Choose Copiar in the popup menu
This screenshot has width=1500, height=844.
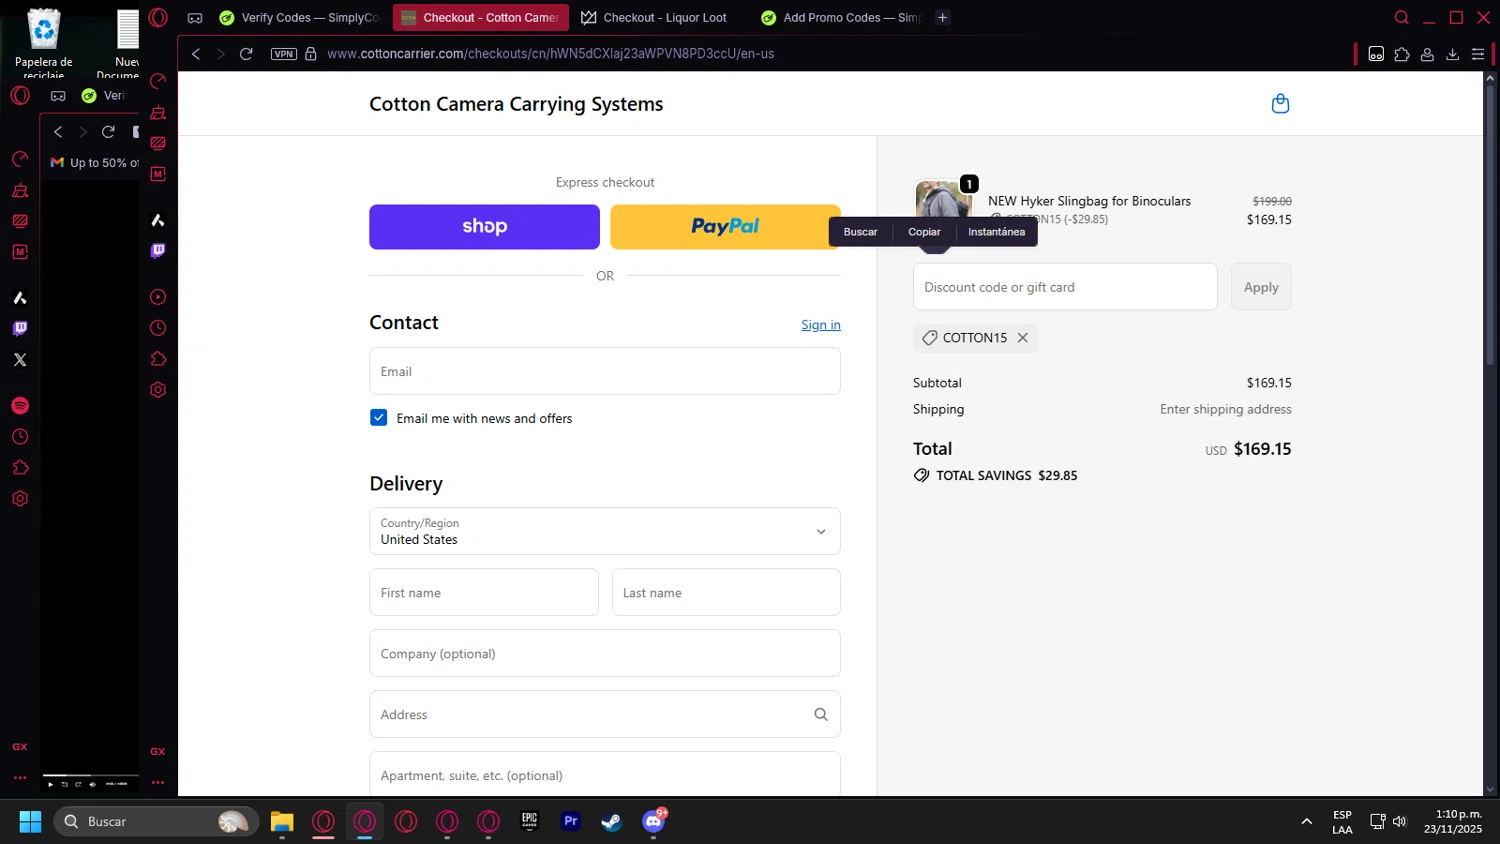924,232
